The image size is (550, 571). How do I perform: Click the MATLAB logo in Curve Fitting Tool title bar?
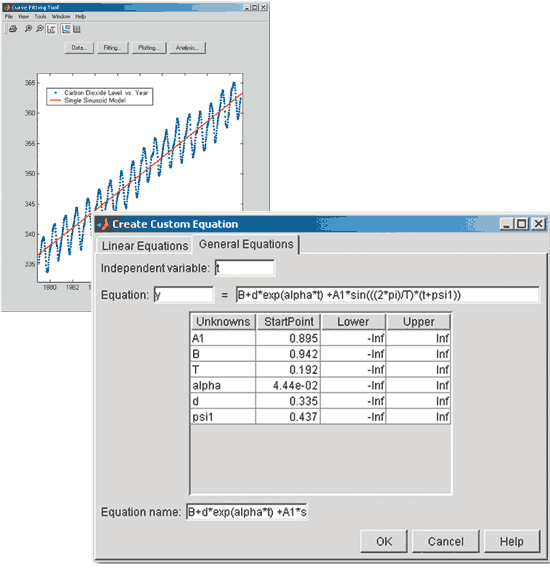click(x=7, y=7)
